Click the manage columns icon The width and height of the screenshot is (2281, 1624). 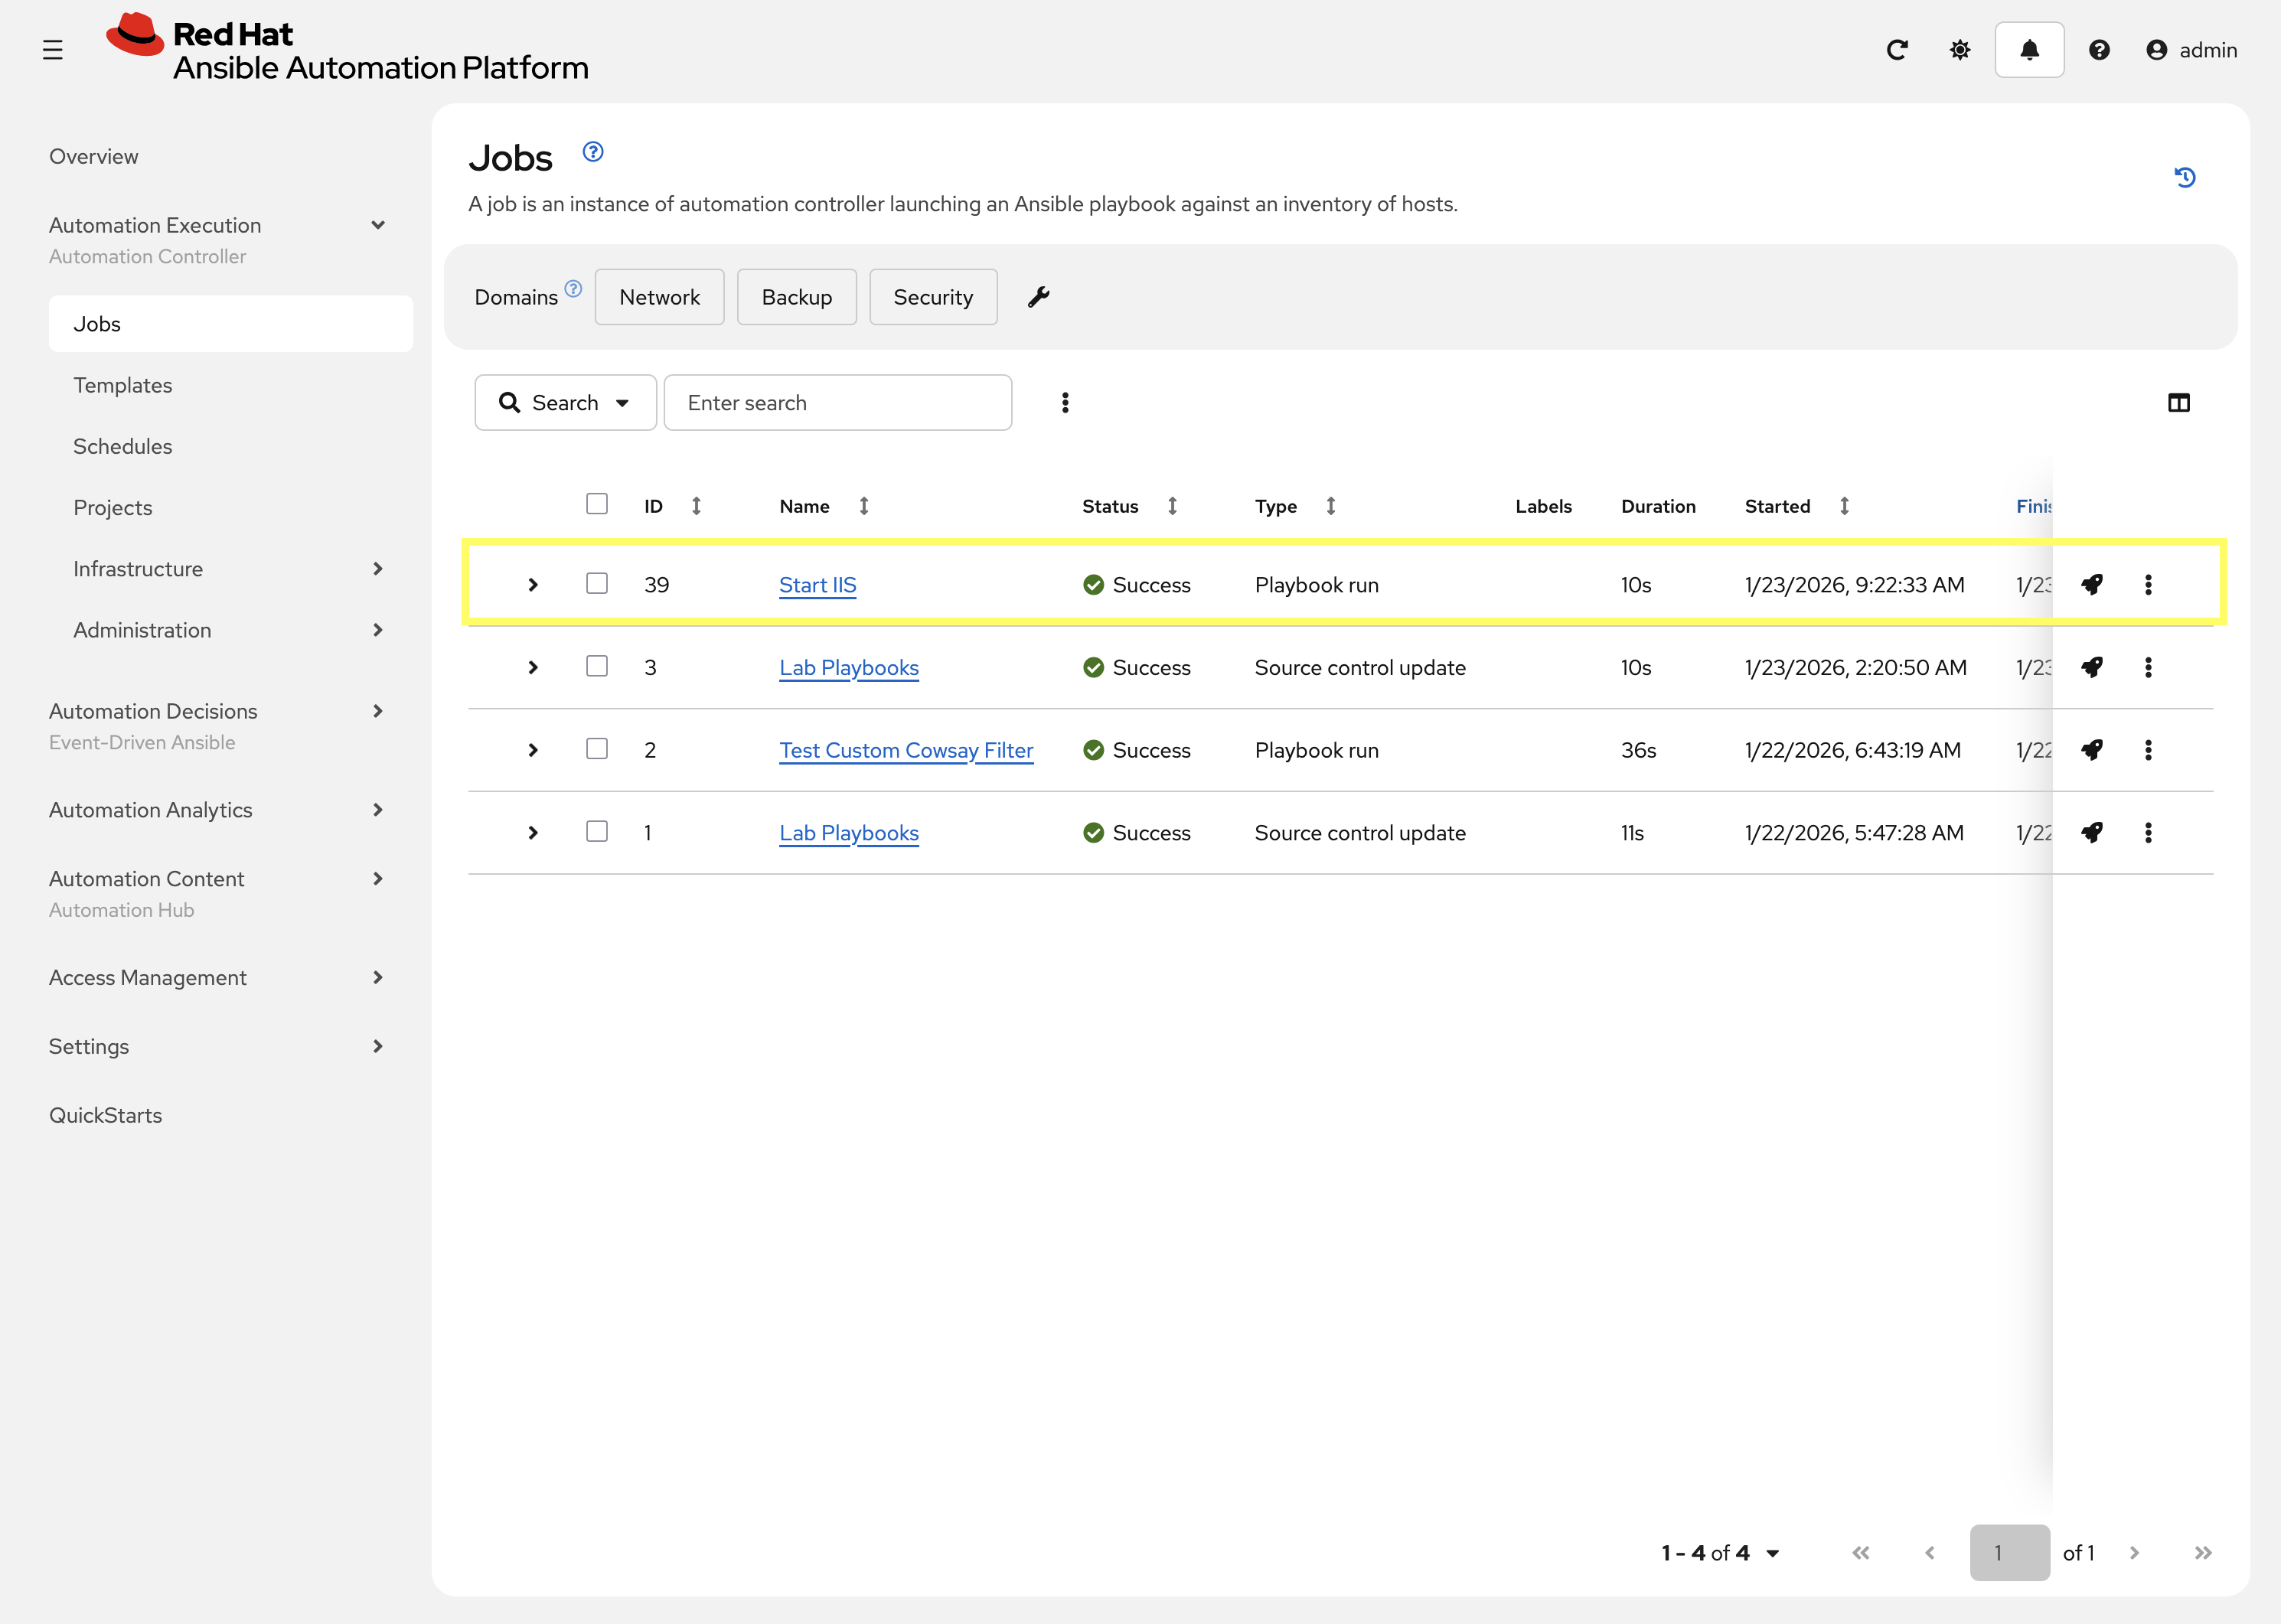[x=2178, y=403]
